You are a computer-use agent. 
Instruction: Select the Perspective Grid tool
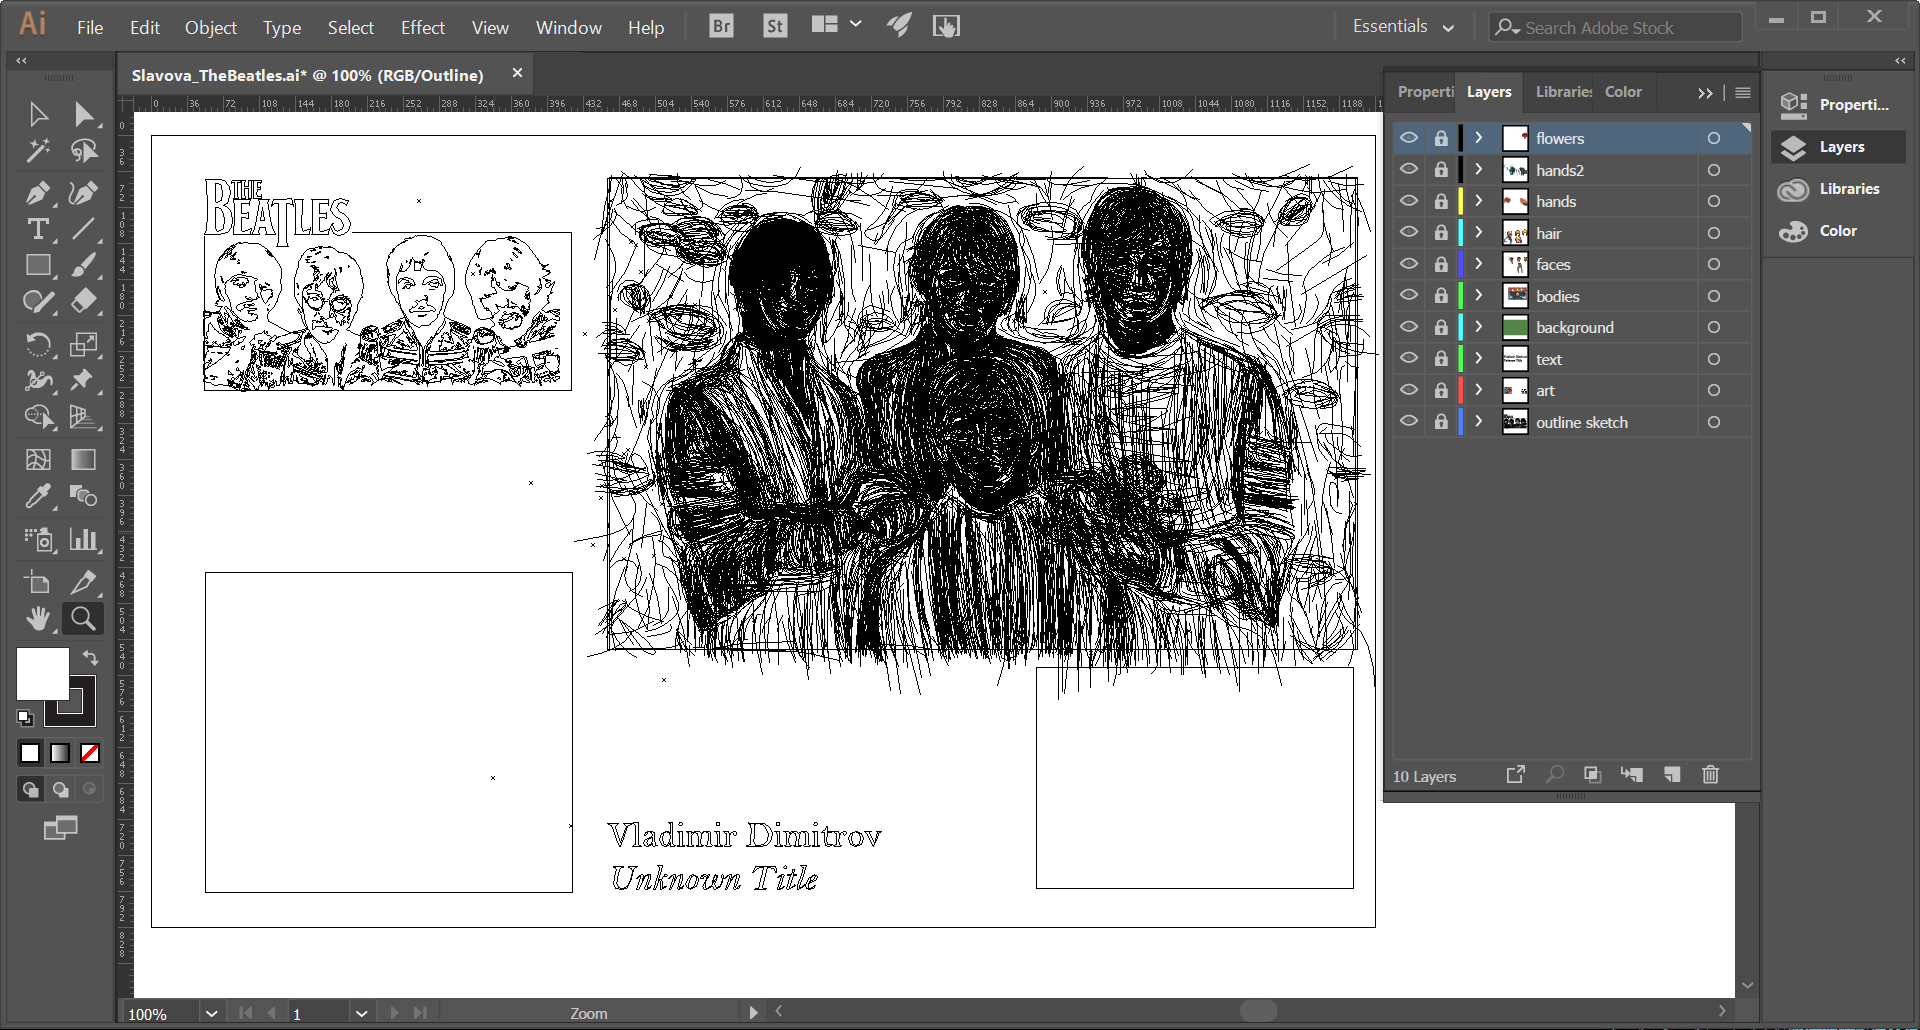[x=84, y=417]
